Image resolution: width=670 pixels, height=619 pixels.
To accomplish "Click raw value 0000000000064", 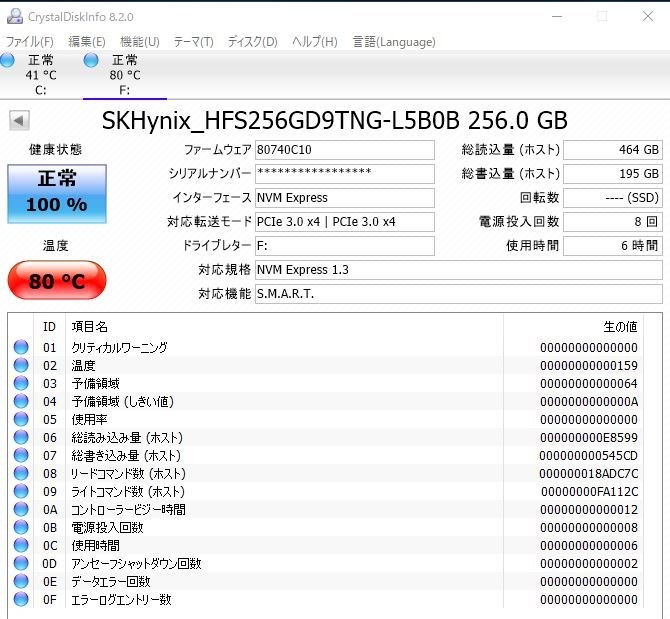I will coord(588,384).
